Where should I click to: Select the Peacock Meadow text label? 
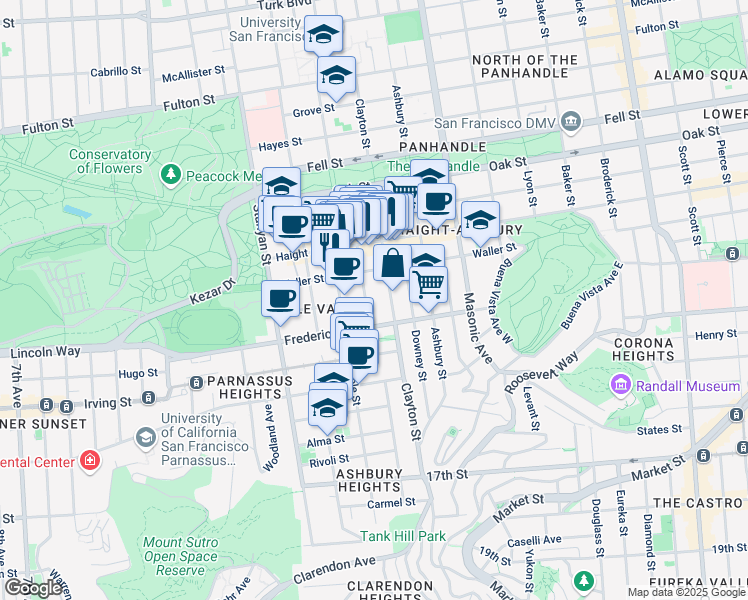(224, 176)
